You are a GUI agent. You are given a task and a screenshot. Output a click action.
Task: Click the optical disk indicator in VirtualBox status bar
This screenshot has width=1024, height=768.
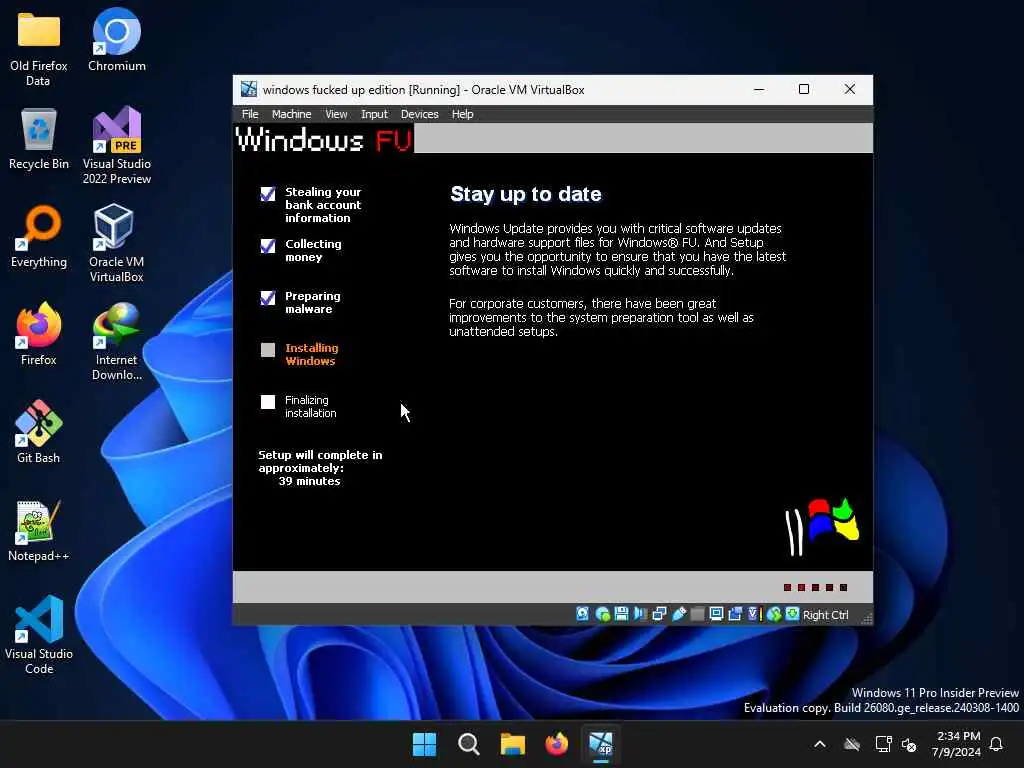point(602,614)
